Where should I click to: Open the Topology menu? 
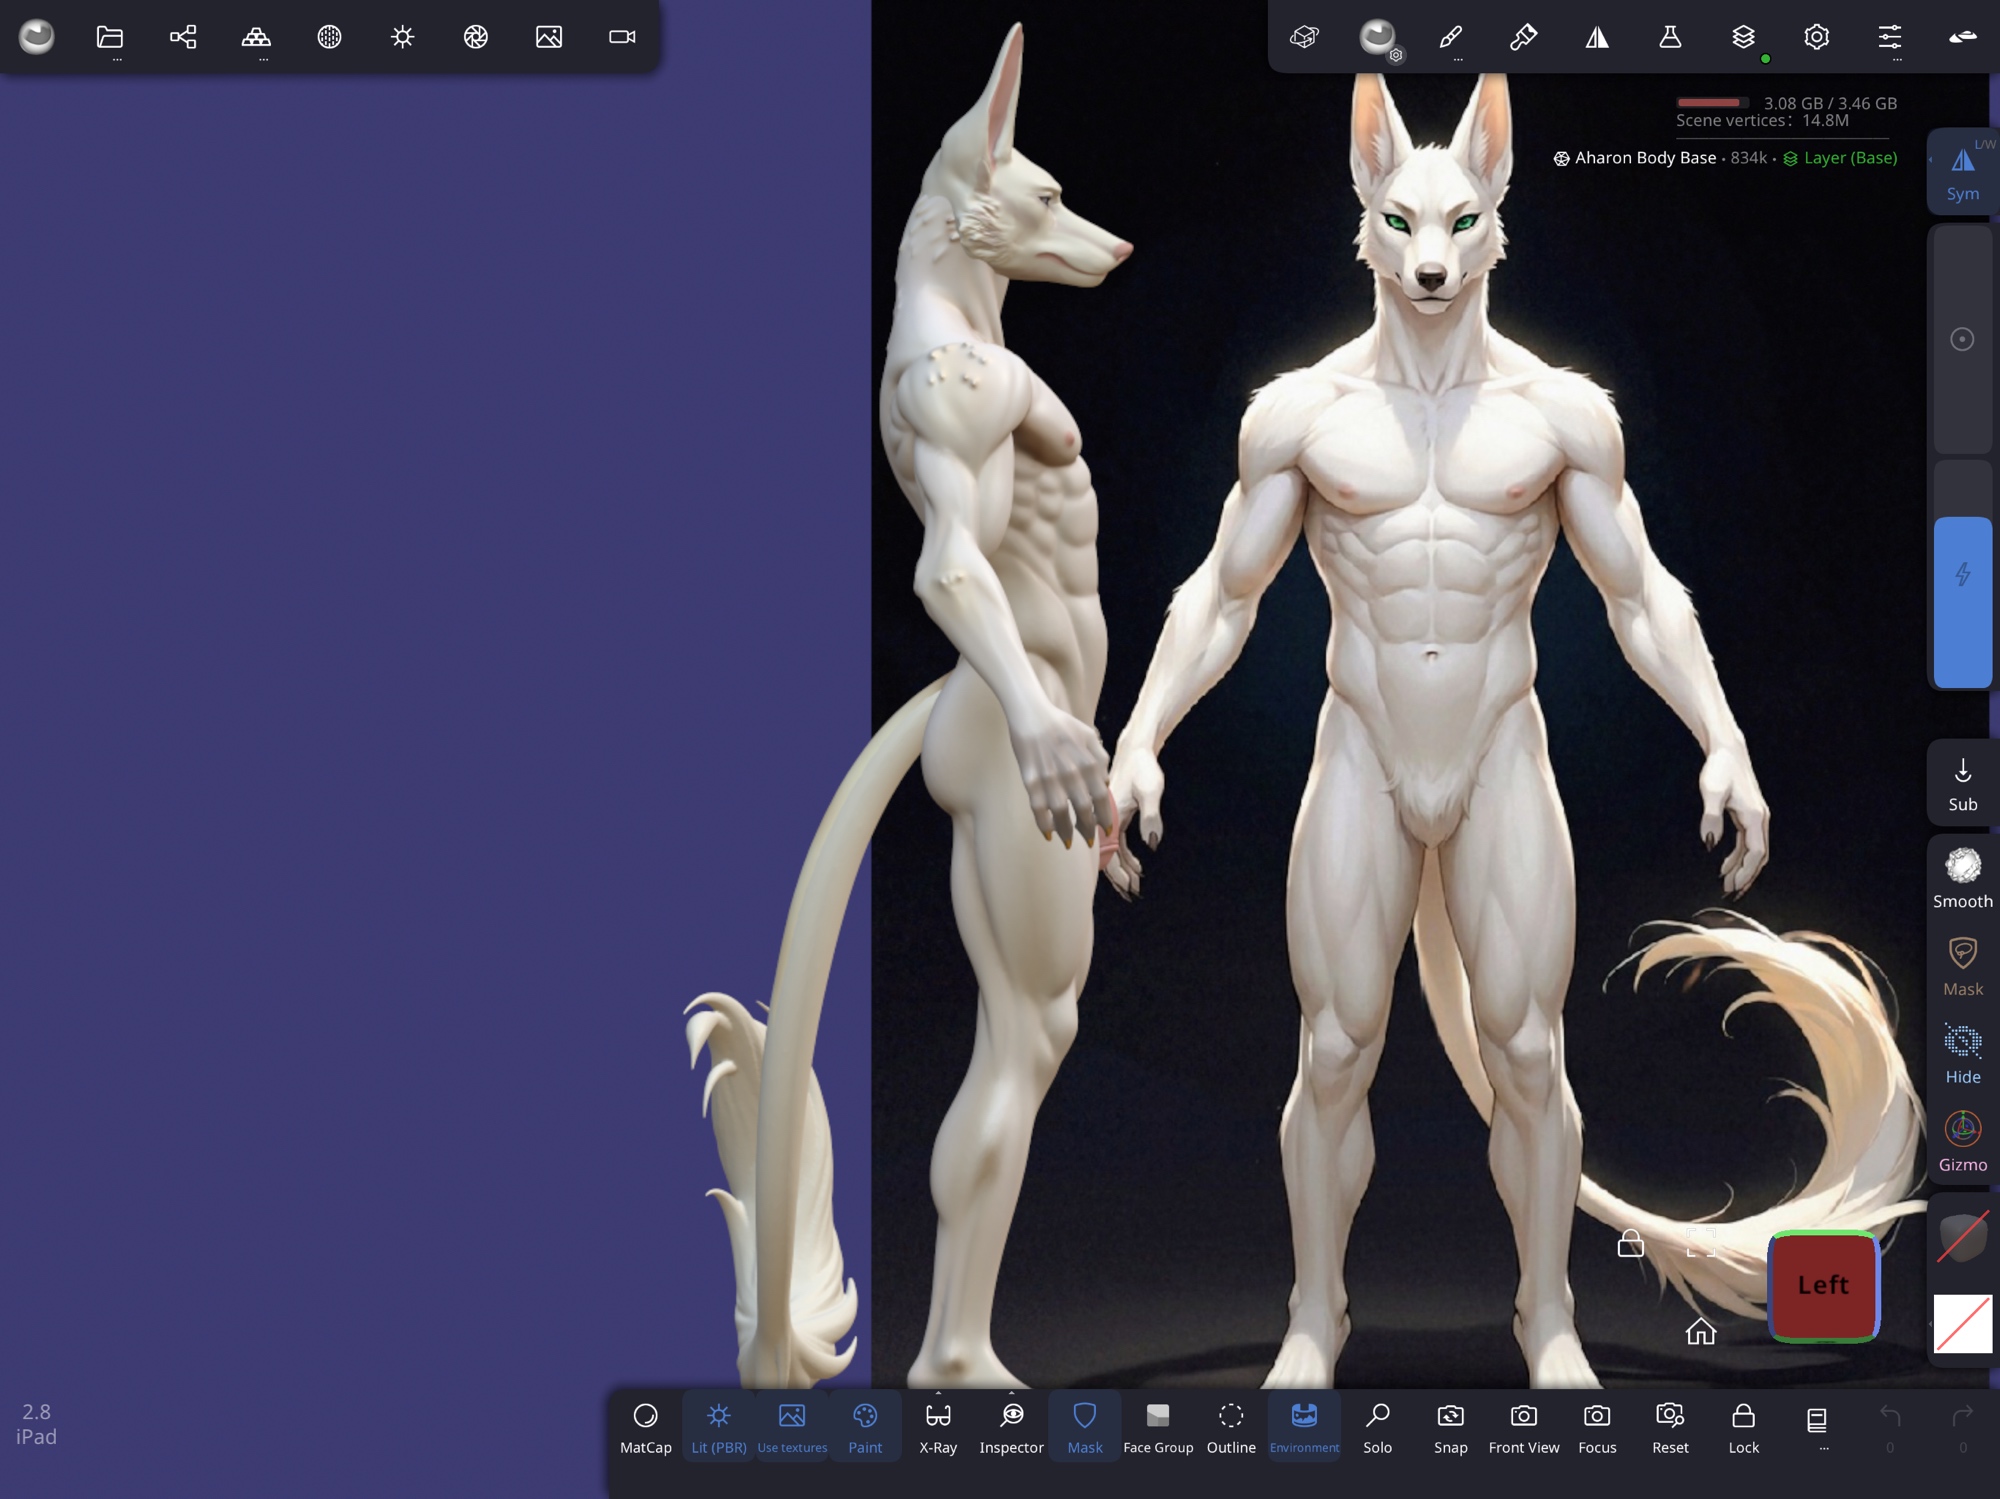pyautogui.click(x=256, y=38)
